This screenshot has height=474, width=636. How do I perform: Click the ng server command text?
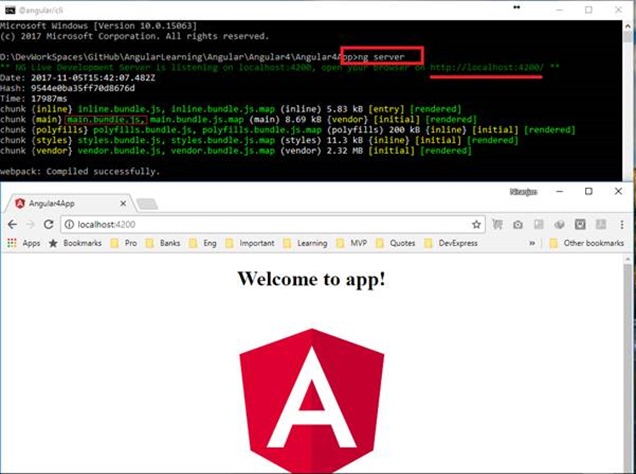381,57
